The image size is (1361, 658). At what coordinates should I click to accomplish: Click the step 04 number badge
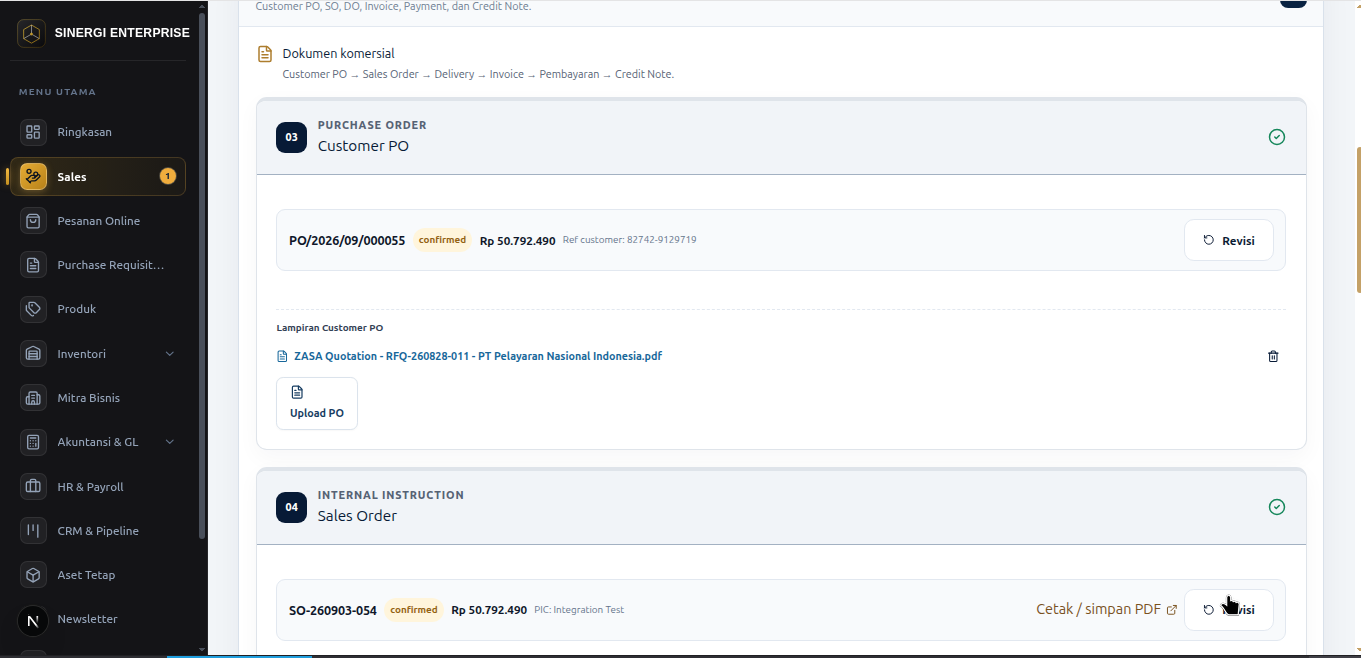tap(291, 507)
